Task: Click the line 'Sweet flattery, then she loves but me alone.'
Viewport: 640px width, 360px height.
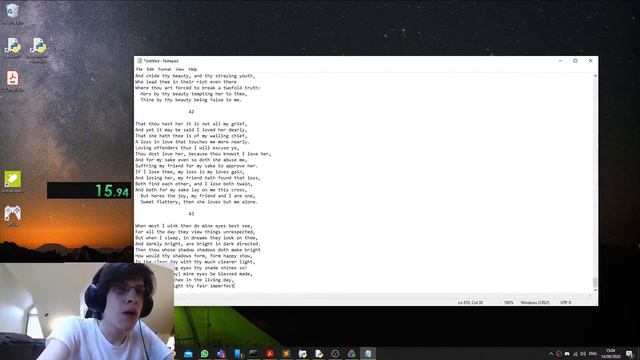Action: 199,202
